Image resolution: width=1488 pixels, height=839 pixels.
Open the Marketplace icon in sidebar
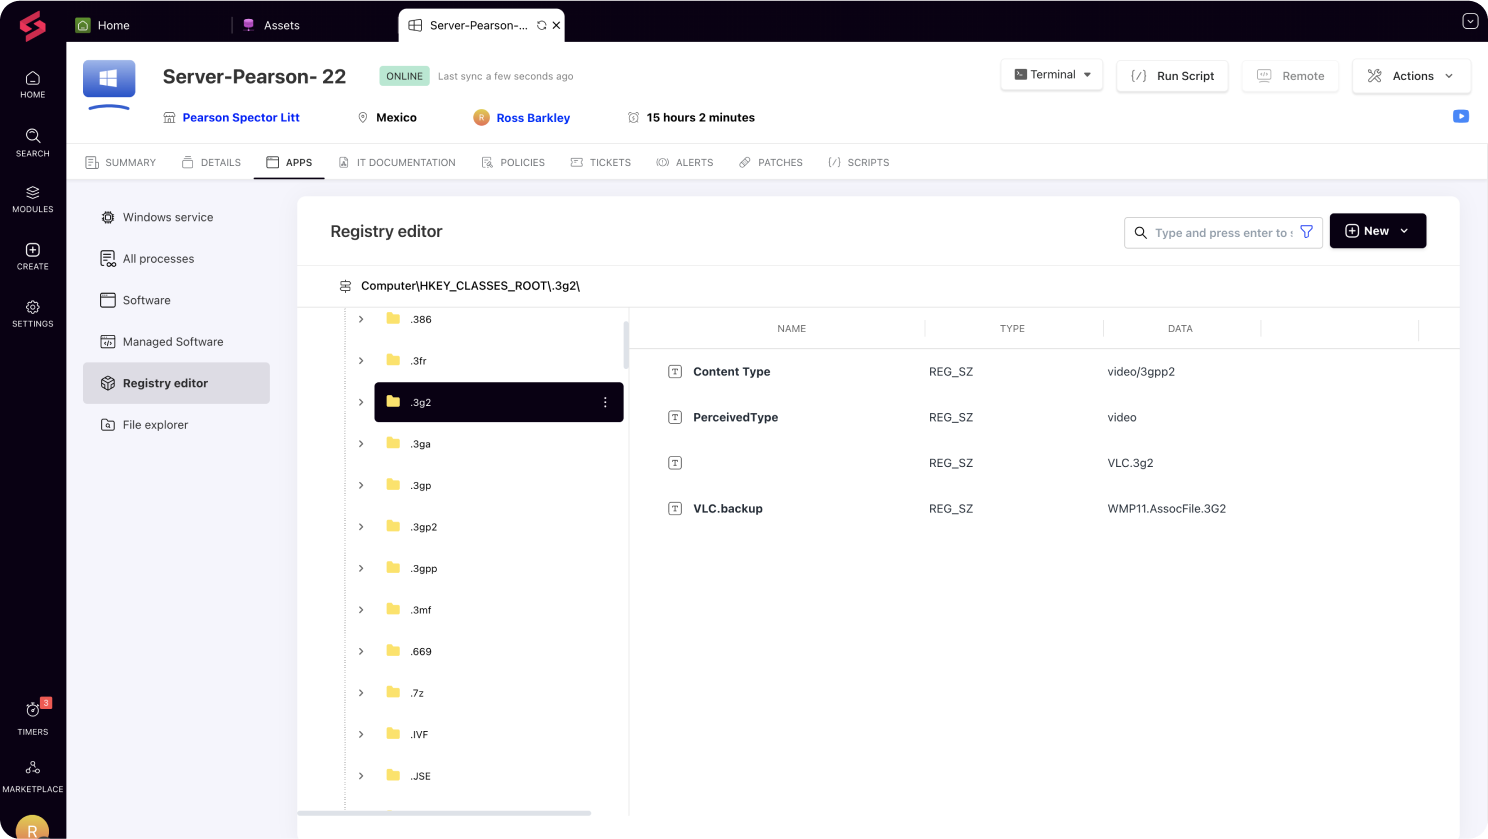[32, 775]
